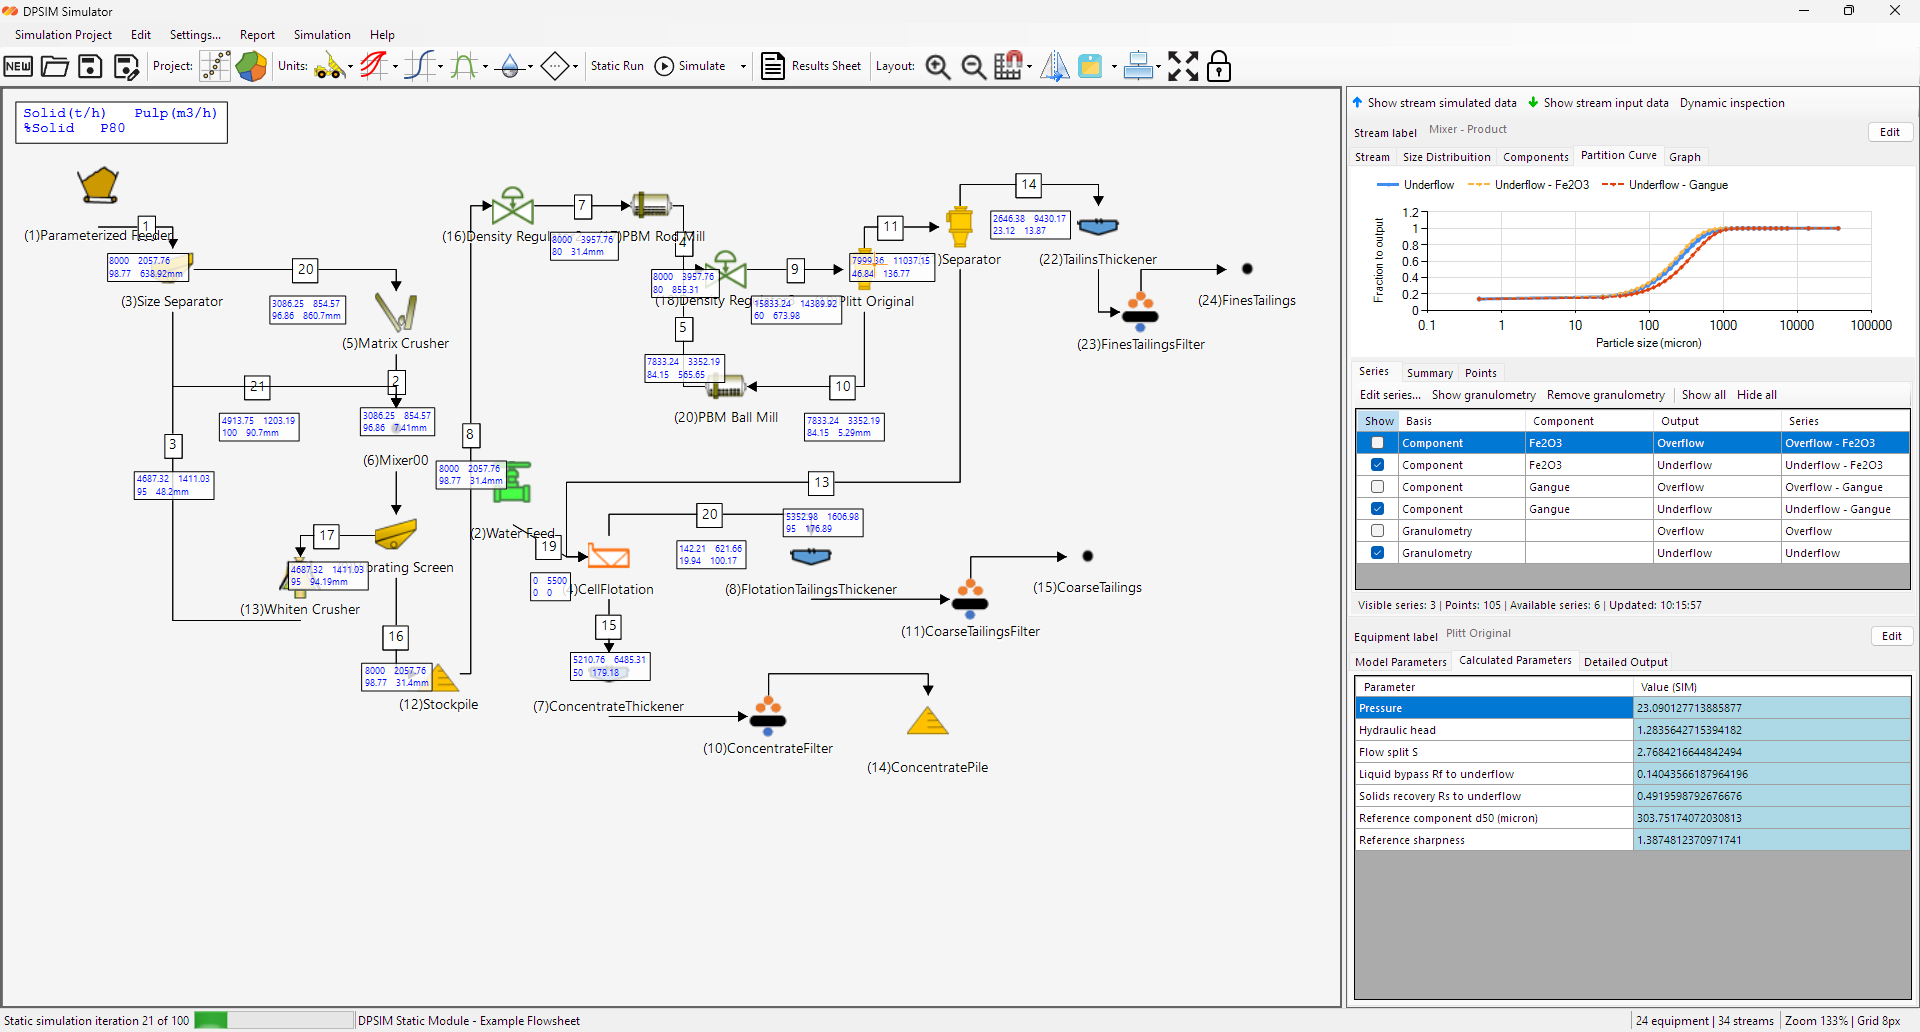Click Show stream simulated data
Viewport: 1920px width, 1032px height.
pyautogui.click(x=1434, y=103)
